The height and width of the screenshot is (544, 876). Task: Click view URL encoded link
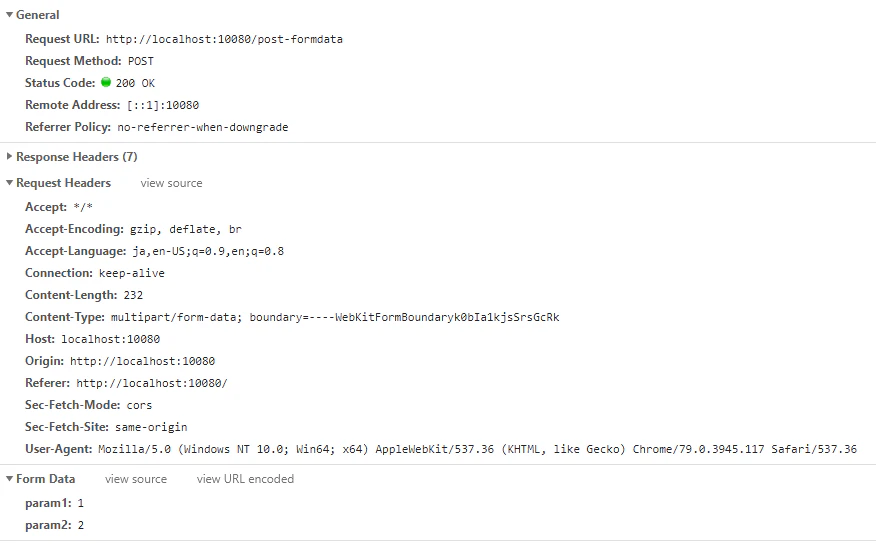click(x=245, y=479)
